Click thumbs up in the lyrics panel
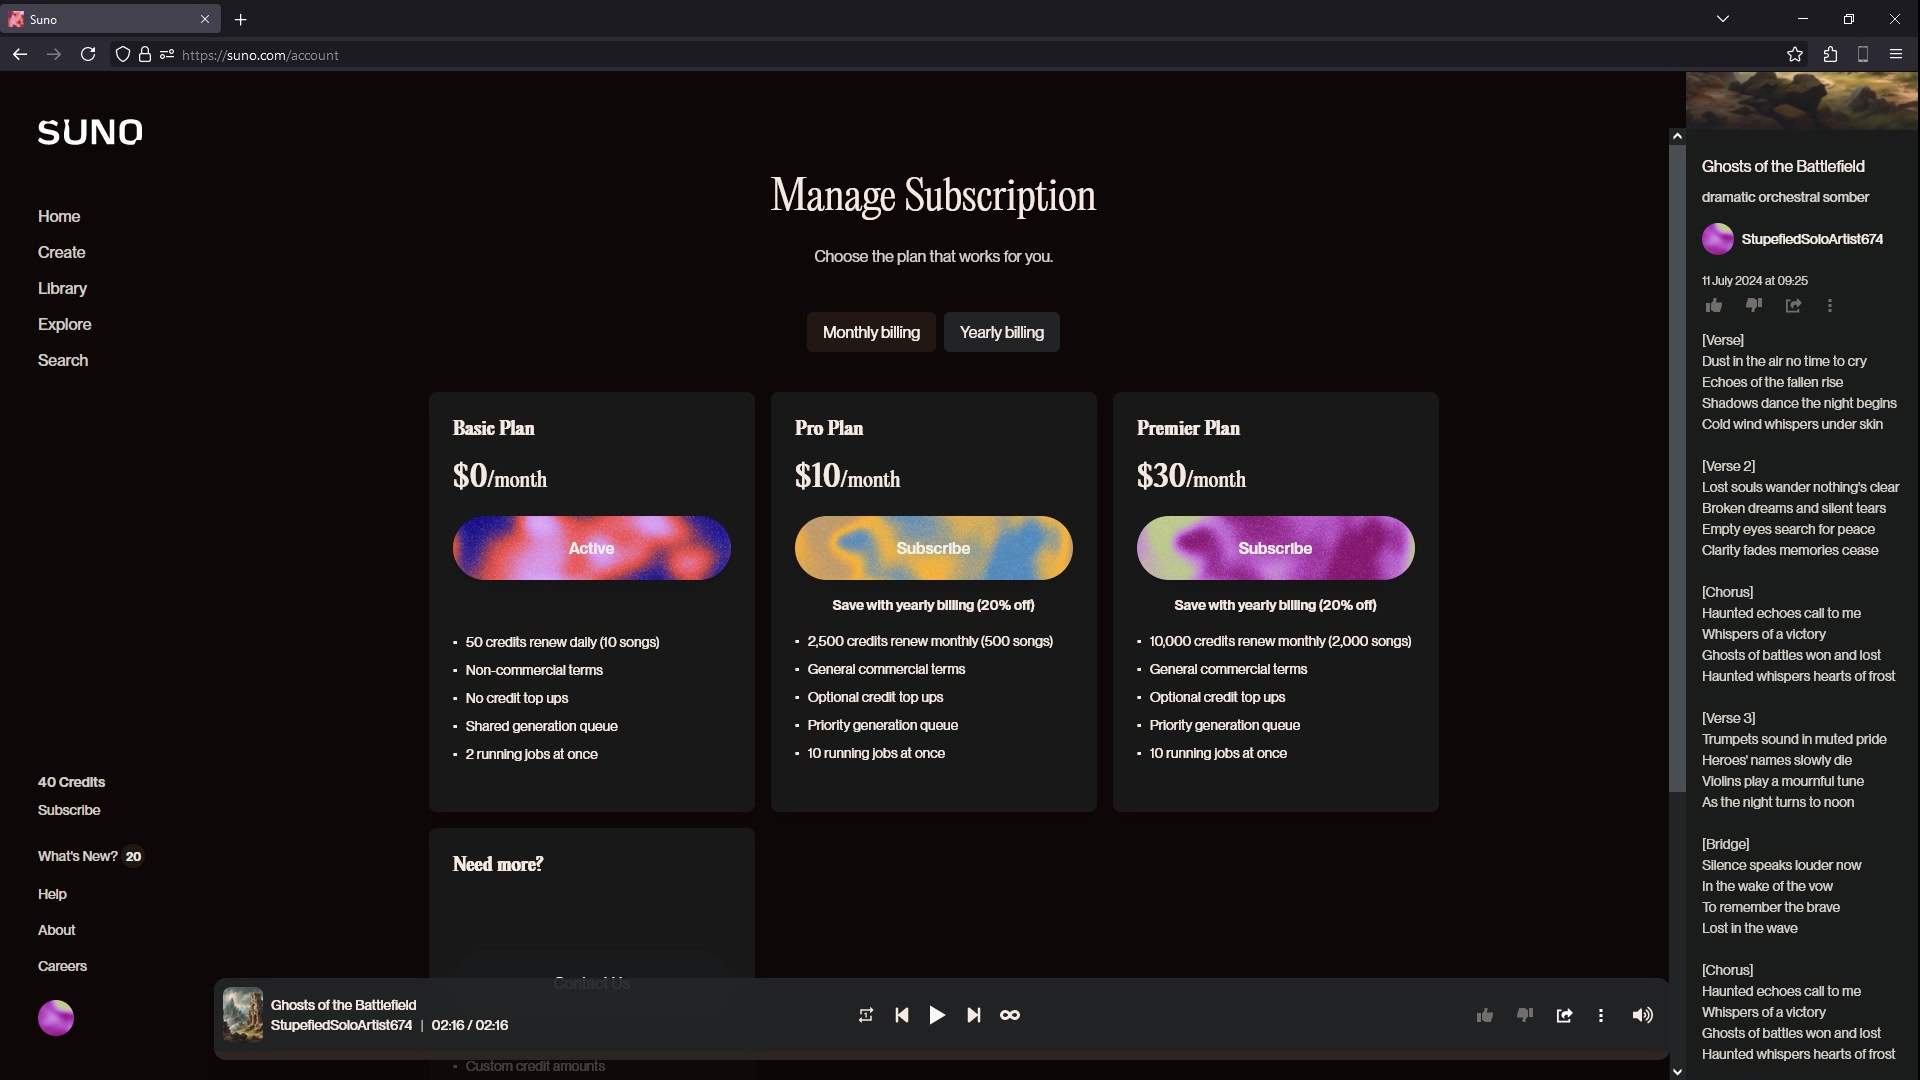This screenshot has width=1920, height=1080. [1714, 306]
